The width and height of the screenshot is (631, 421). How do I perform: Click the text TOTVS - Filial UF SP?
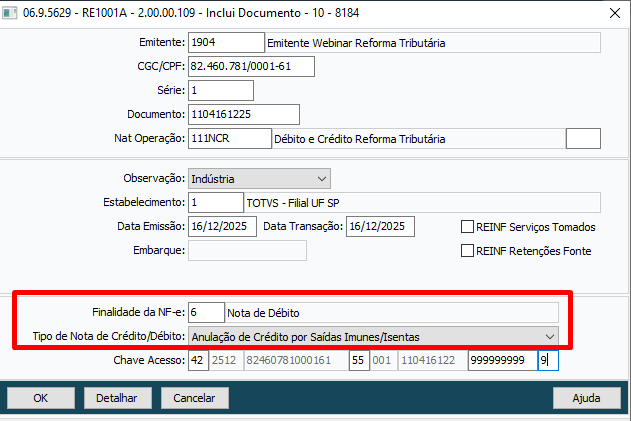pyautogui.click(x=293, y=203)
